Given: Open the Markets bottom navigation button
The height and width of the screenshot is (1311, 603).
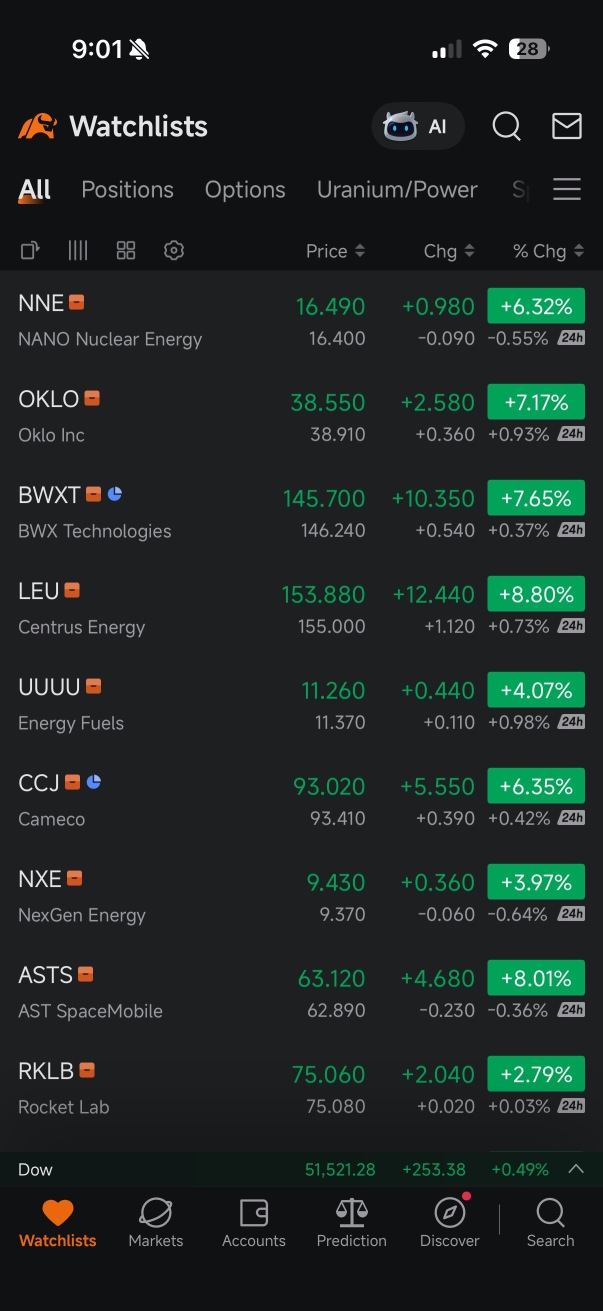Looking at the screenshot, I should 156,1222.
